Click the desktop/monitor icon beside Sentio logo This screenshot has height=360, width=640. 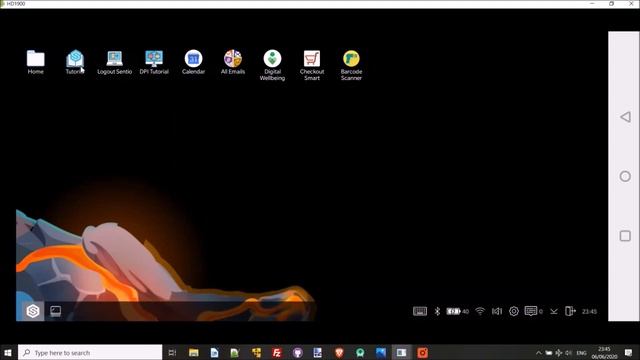pyautogui.click(x=56, y=311)
